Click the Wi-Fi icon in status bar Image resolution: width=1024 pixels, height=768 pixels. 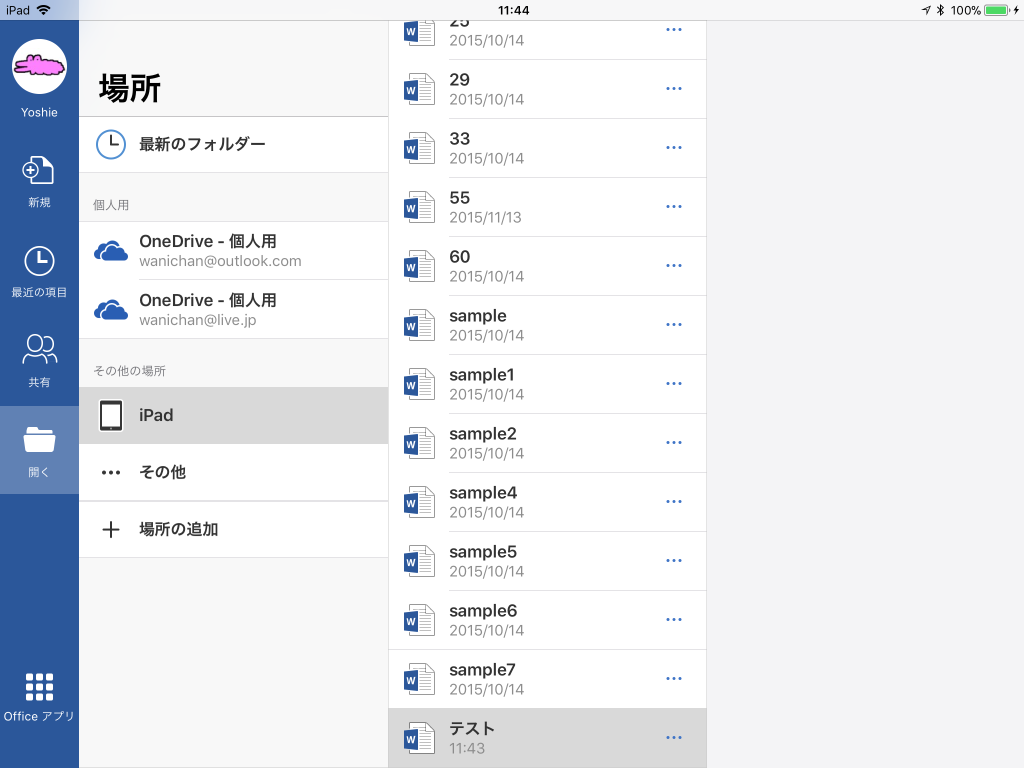(x=44, y=10)
